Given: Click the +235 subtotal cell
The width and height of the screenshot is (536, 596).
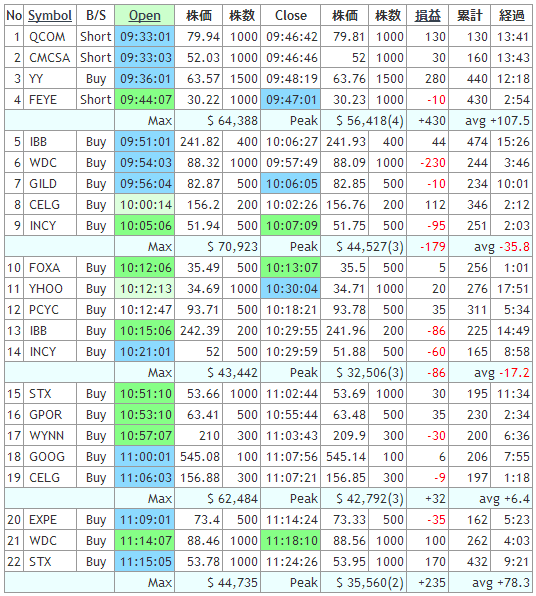Looking at the screenshot, I should 427,583.
